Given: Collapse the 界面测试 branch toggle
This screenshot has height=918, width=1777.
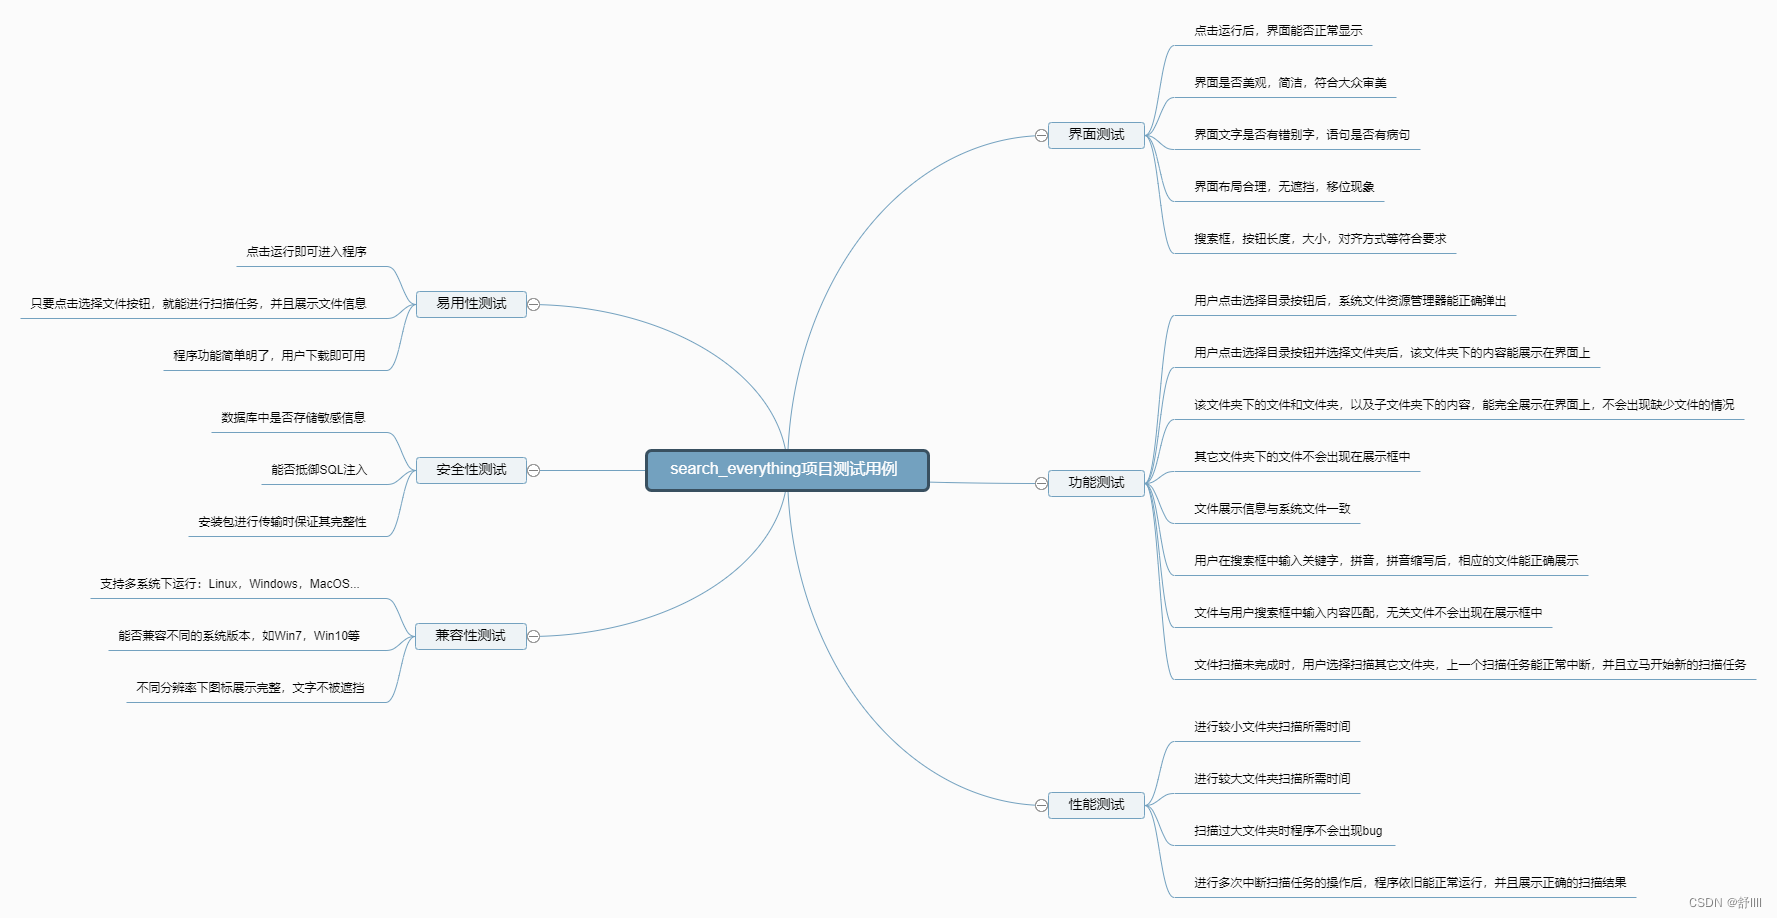Looking at the screenshot, I should pyautogui.click(x=1041, y=135).
